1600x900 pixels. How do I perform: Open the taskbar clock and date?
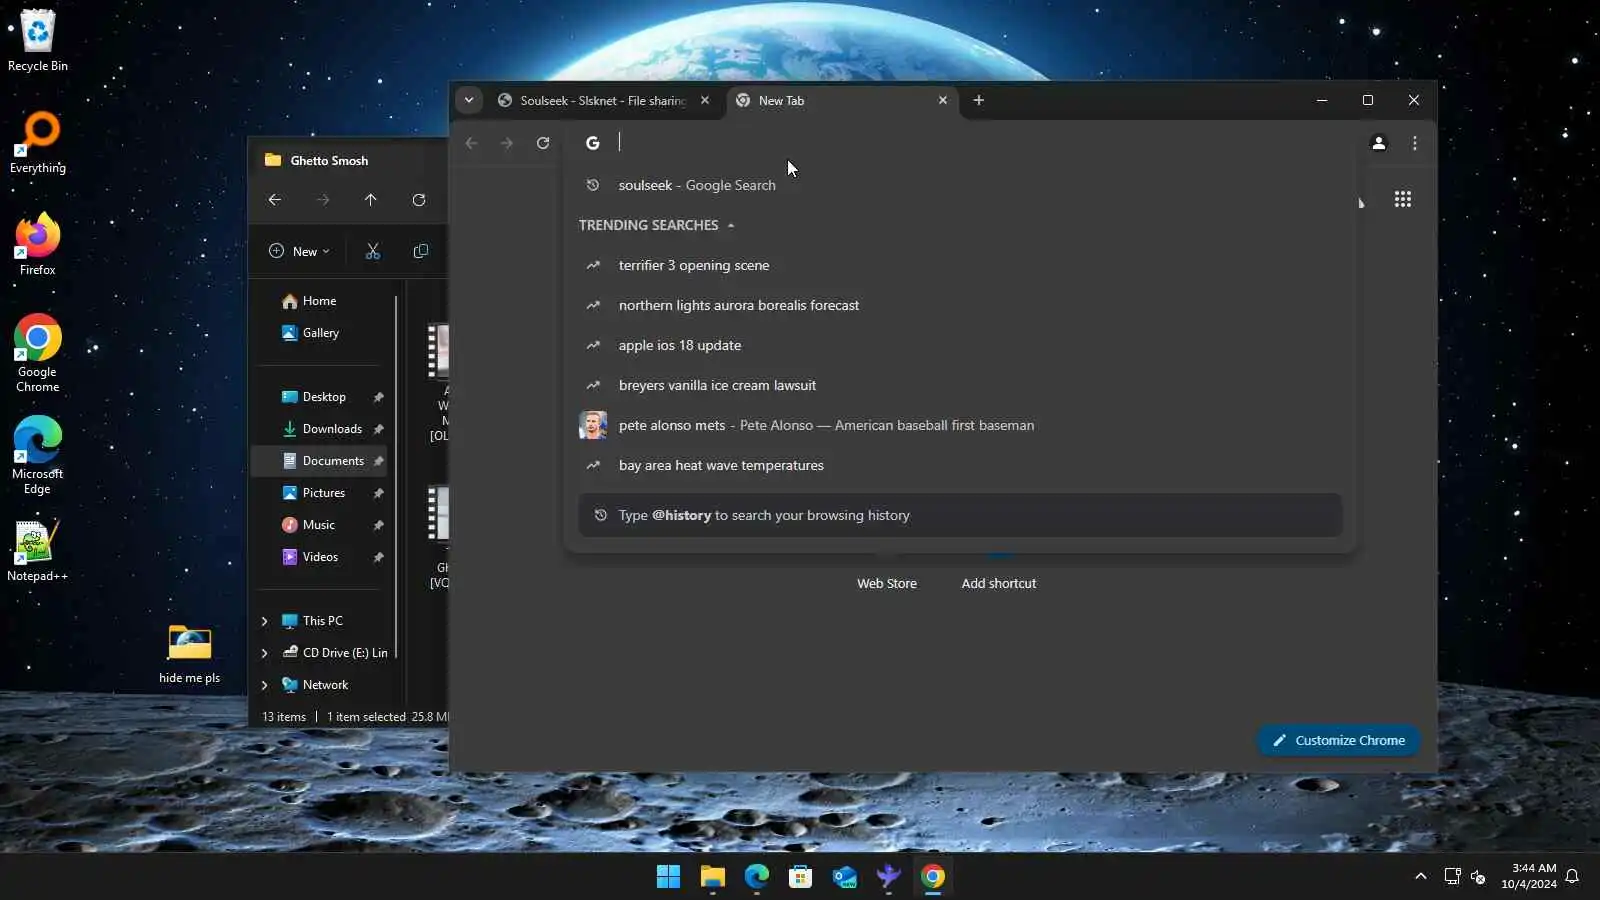coord(1529,876)
